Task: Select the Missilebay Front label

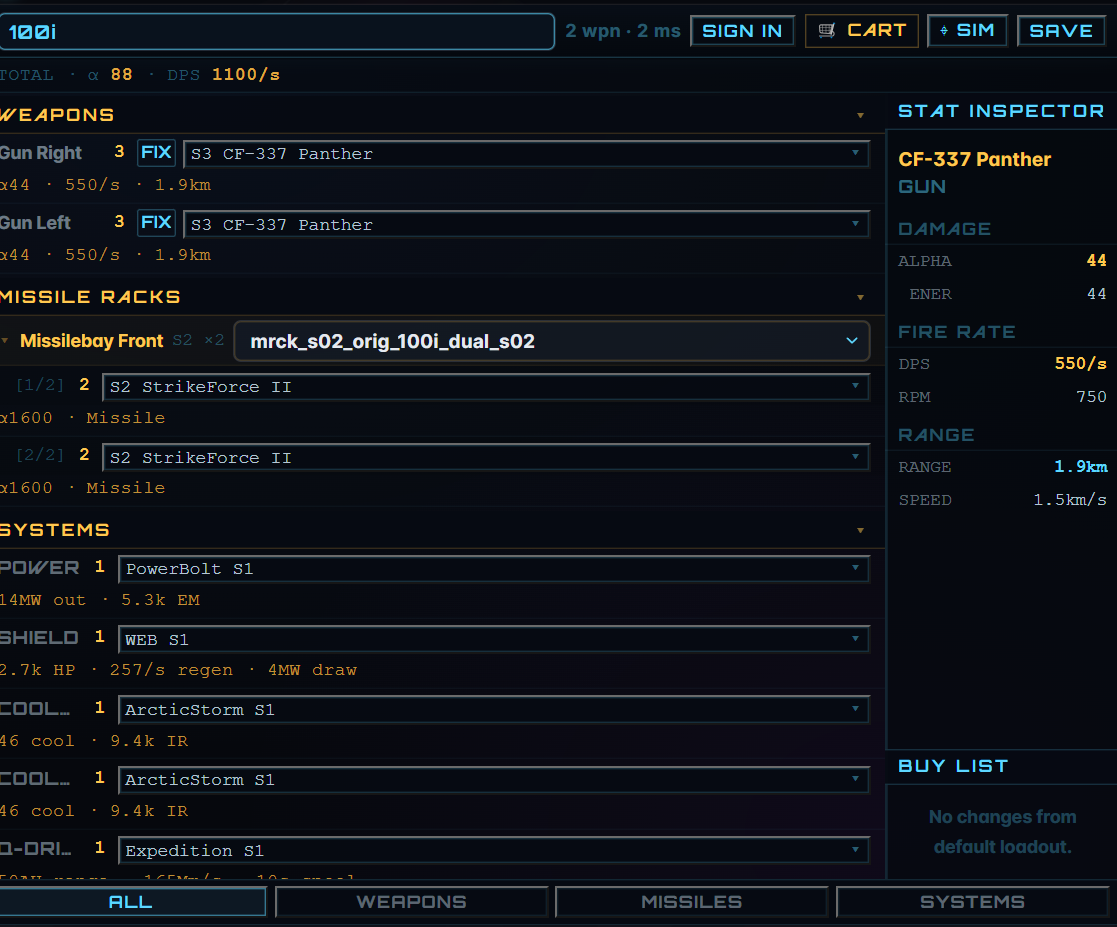Action: coord(92,341)
